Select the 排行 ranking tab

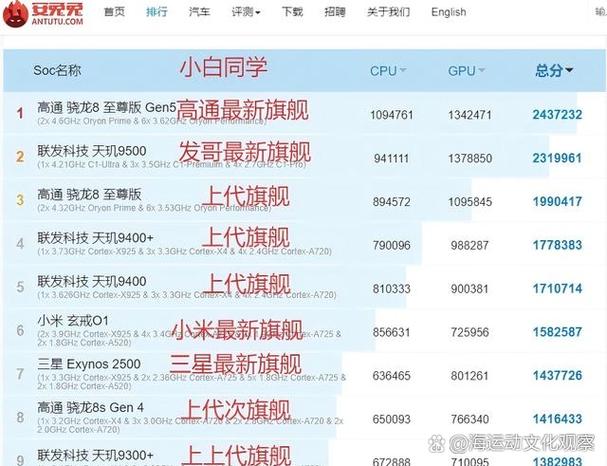(x=157, y=12)
